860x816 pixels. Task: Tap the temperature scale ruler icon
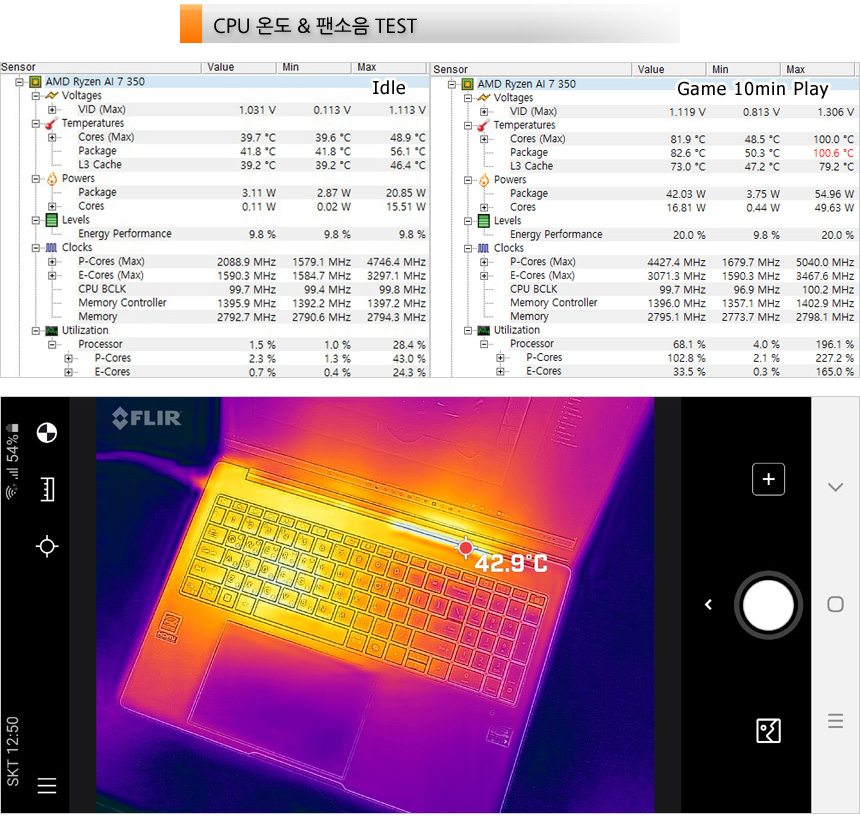pos(46,489)
